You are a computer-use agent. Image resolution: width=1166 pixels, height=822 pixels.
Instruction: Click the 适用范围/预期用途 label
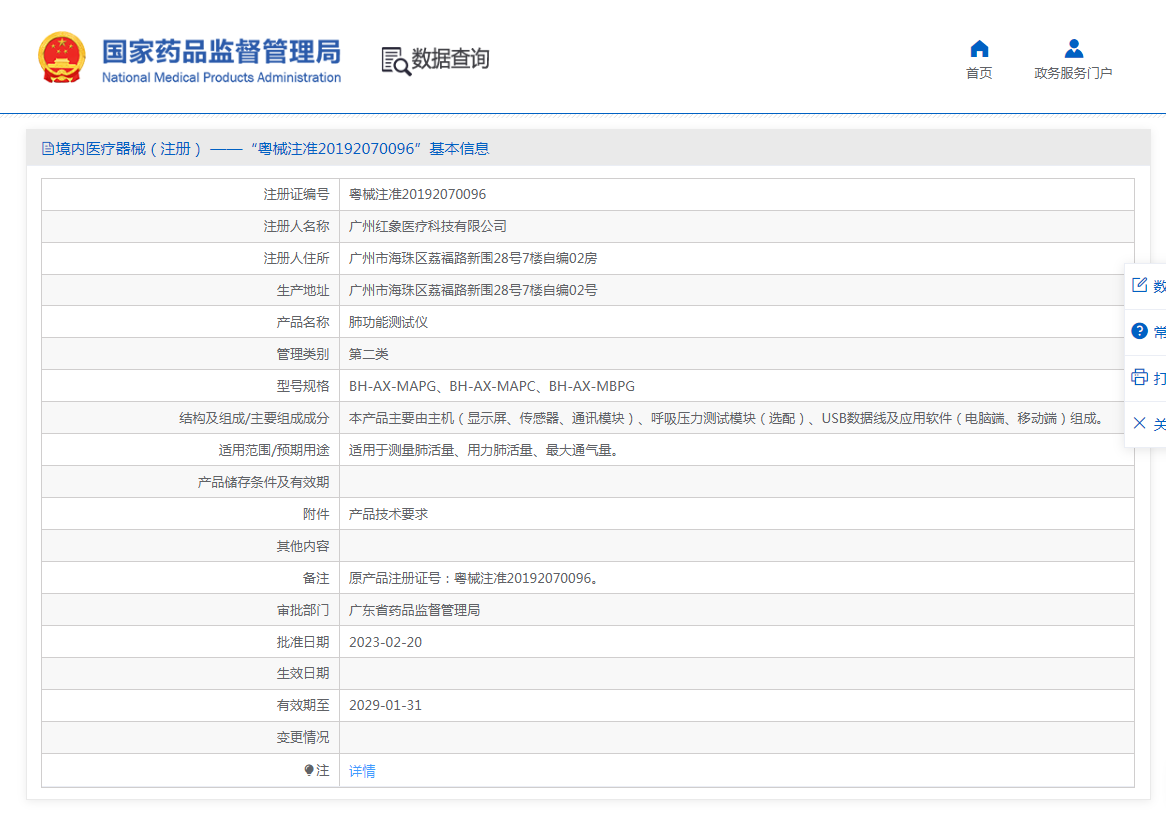[274, 450]
